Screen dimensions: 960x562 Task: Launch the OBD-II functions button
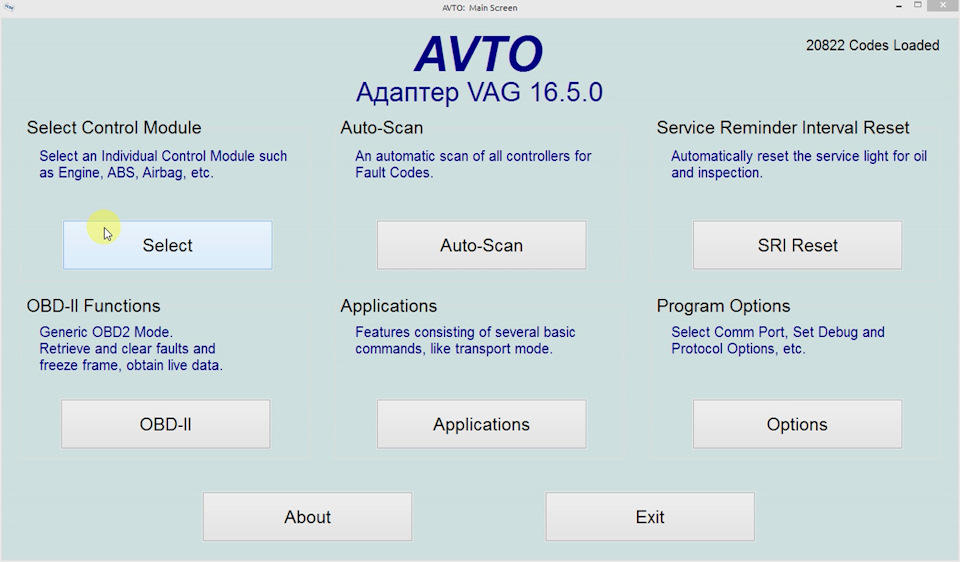click(165, 424)
